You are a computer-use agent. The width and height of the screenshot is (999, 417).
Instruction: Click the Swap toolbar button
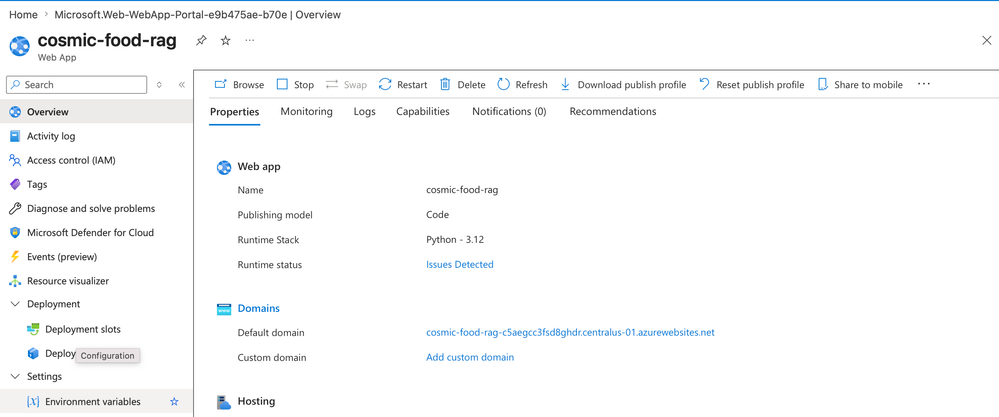346,85
